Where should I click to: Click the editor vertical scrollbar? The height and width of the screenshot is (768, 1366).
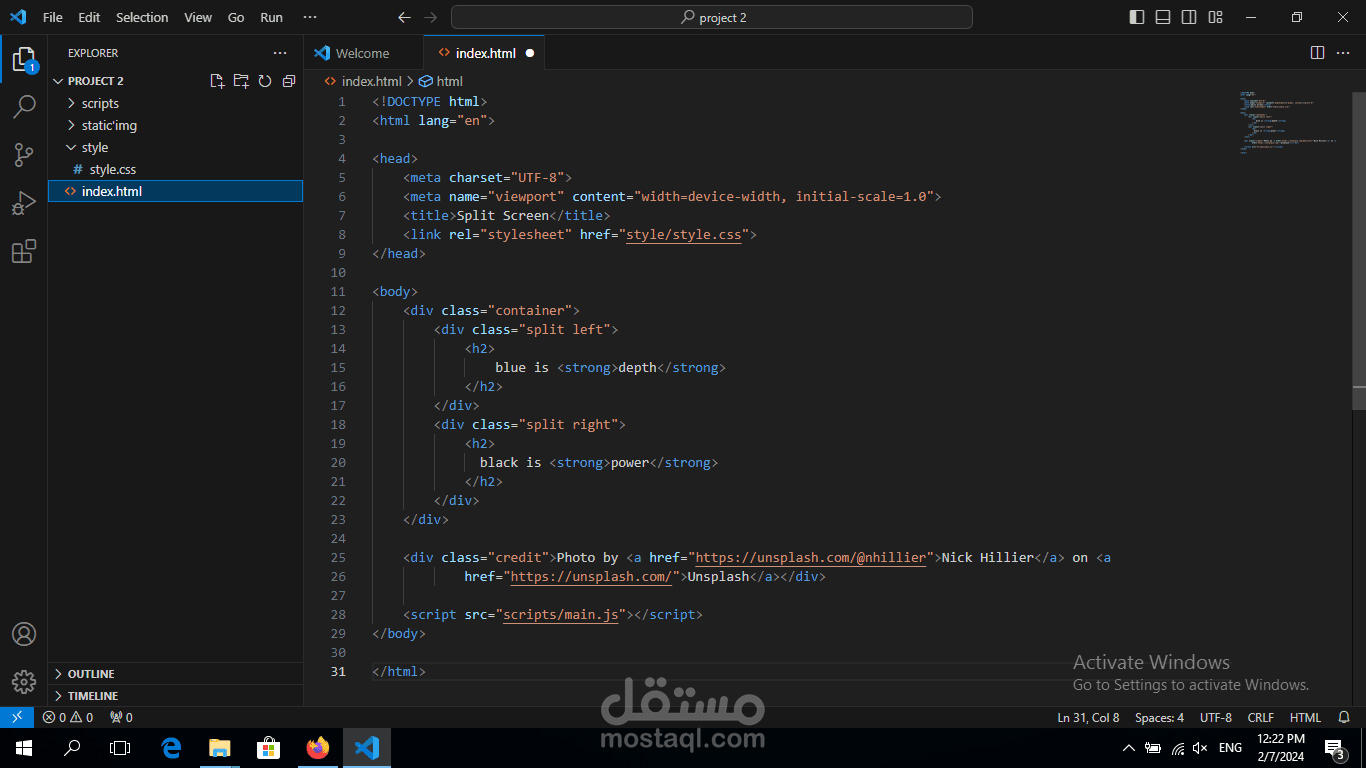[x=1359, y=250]
